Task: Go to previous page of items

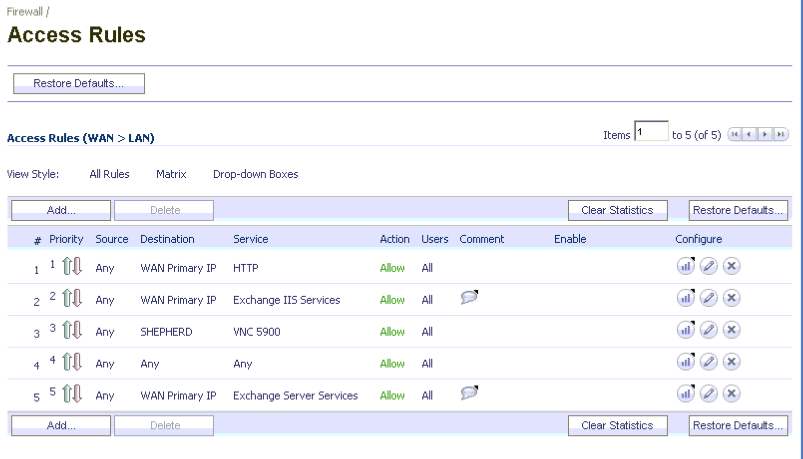Action: [749, 134]
